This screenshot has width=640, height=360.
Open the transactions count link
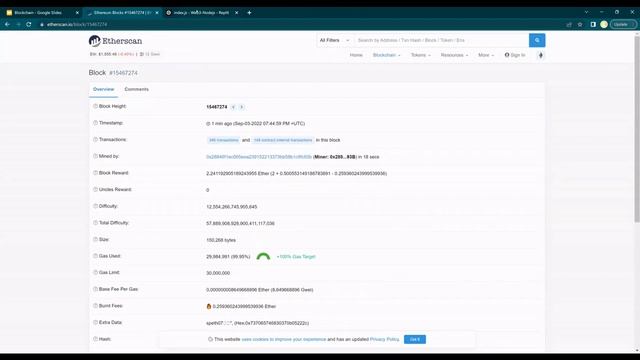click(x=224, y=140)
